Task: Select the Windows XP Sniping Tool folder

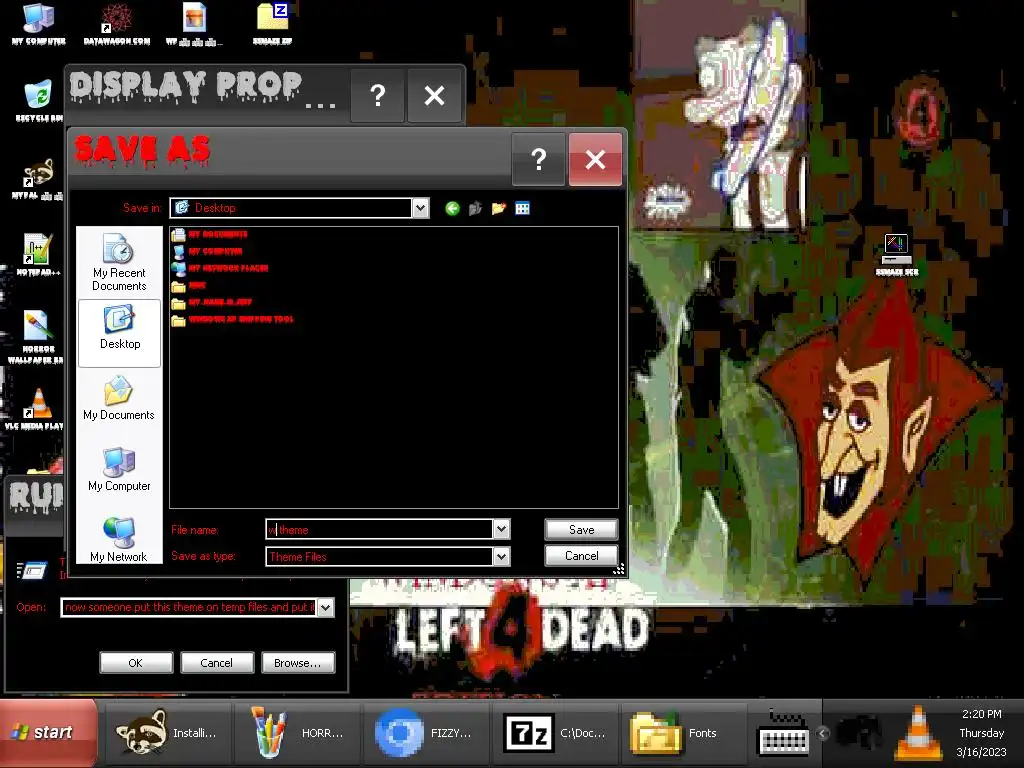Action: [x=232, y=319]
